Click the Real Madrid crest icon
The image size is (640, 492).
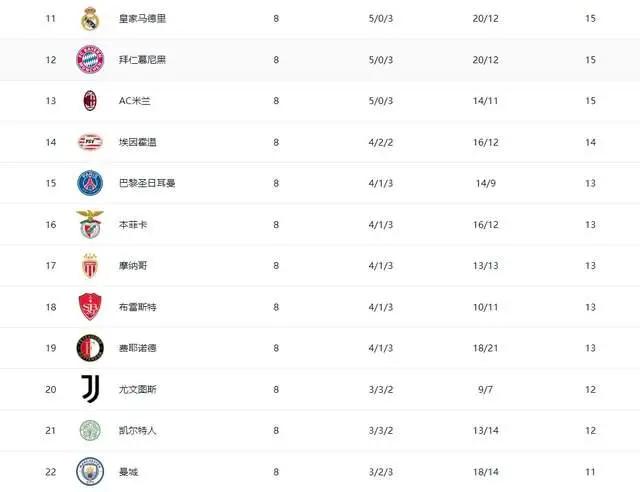(90, 19)
